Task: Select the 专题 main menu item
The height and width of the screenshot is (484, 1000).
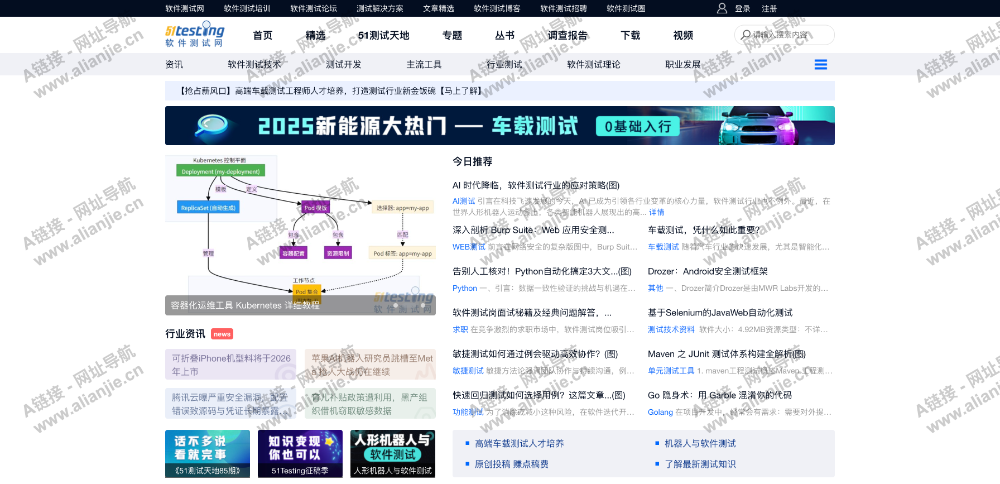Action: 452,36
